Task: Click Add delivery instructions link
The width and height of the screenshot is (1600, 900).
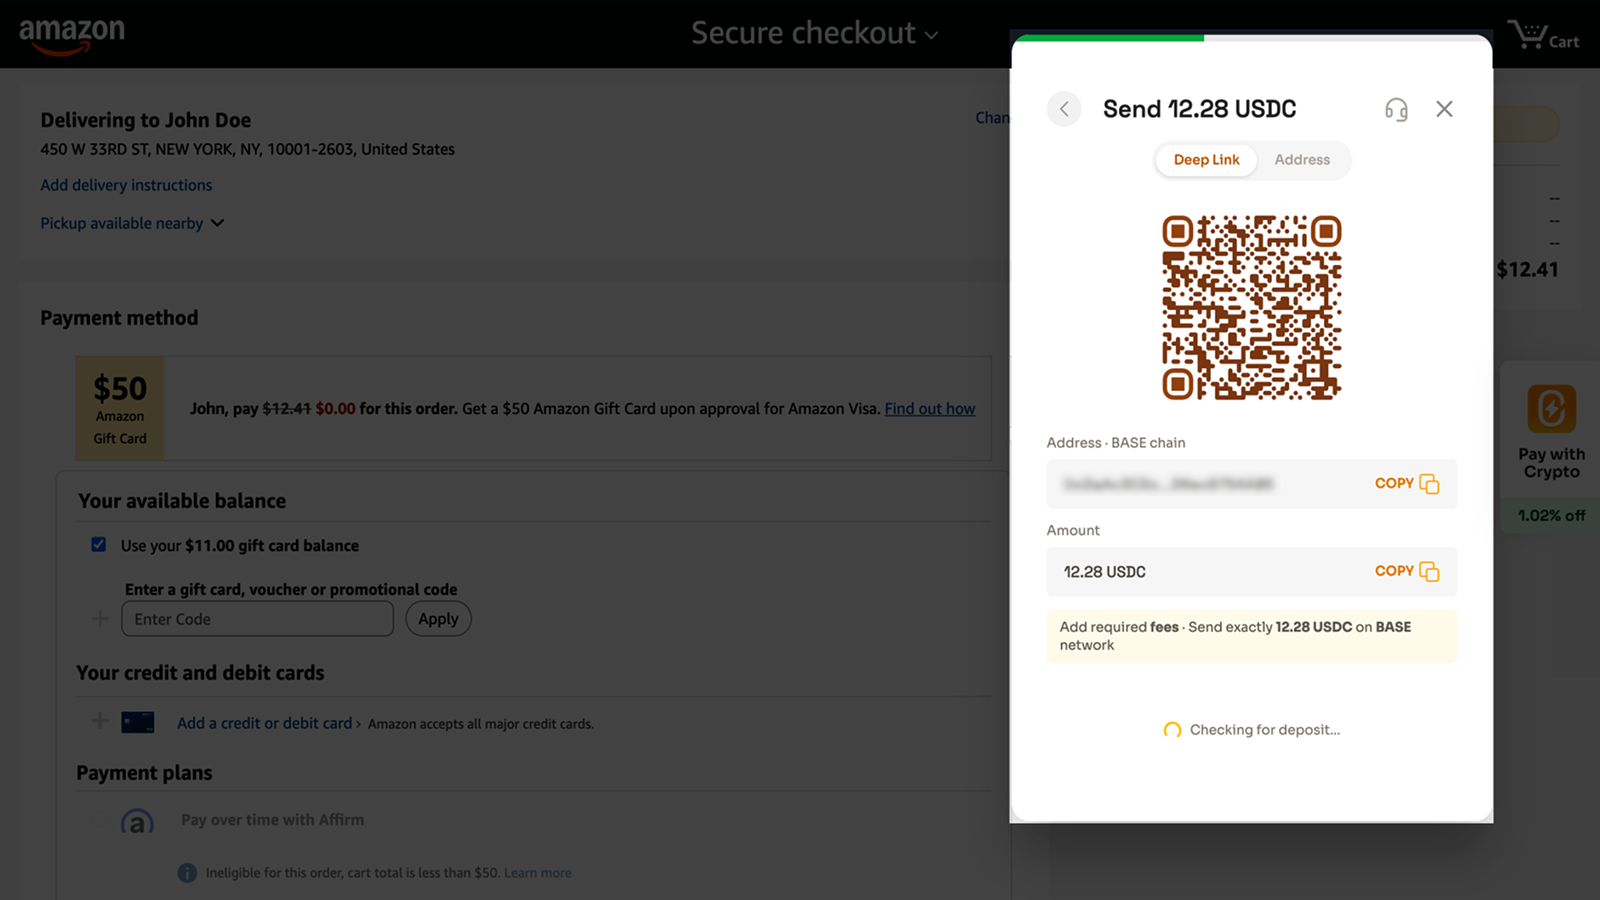Action: click(126, 185)
